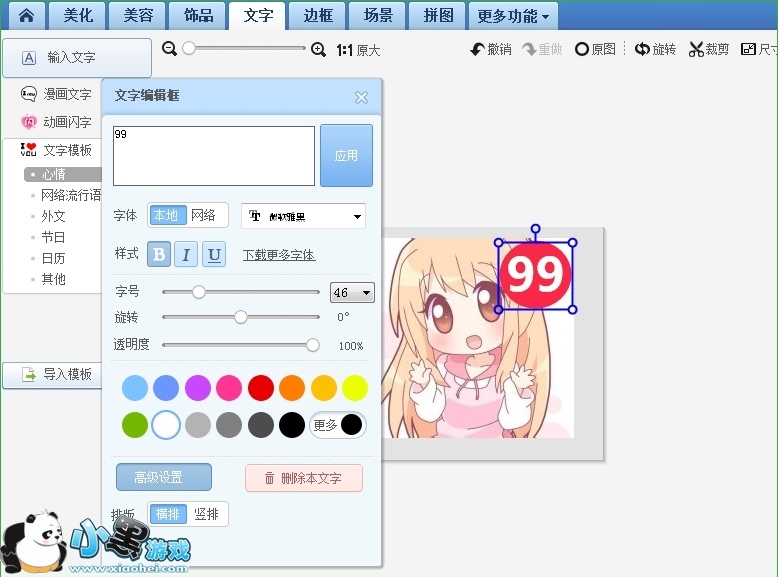778x577 pixels.
Task: Click the 输入文字 button
Action: (77, 58)
